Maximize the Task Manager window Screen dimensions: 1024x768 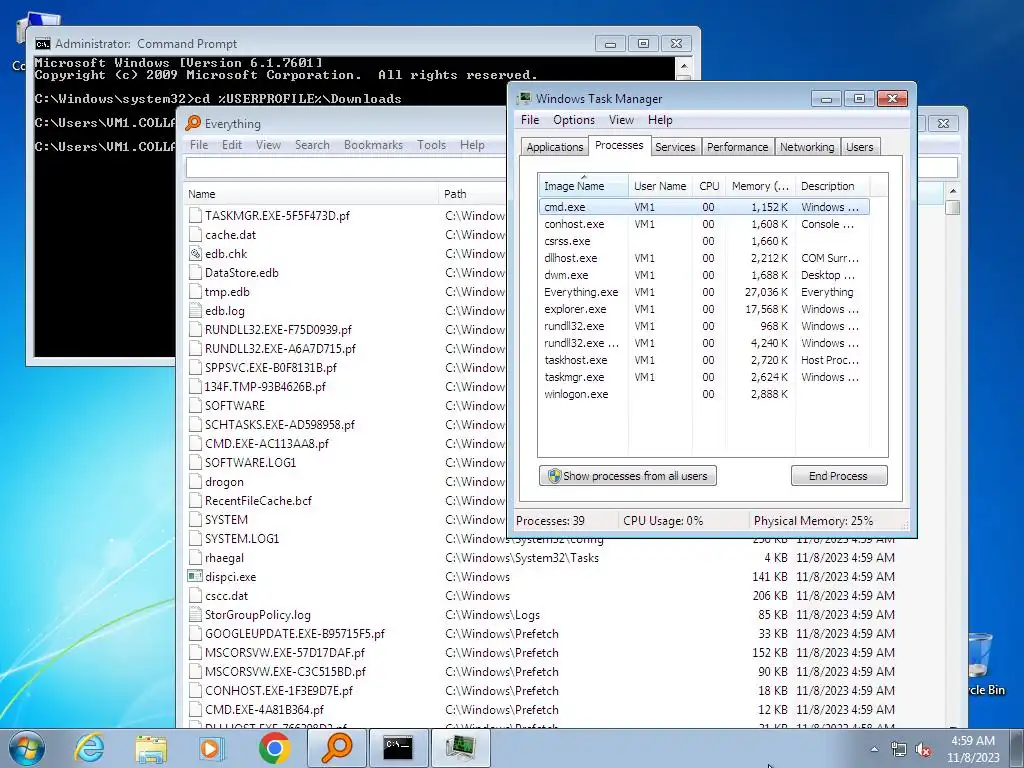[859, 99]
